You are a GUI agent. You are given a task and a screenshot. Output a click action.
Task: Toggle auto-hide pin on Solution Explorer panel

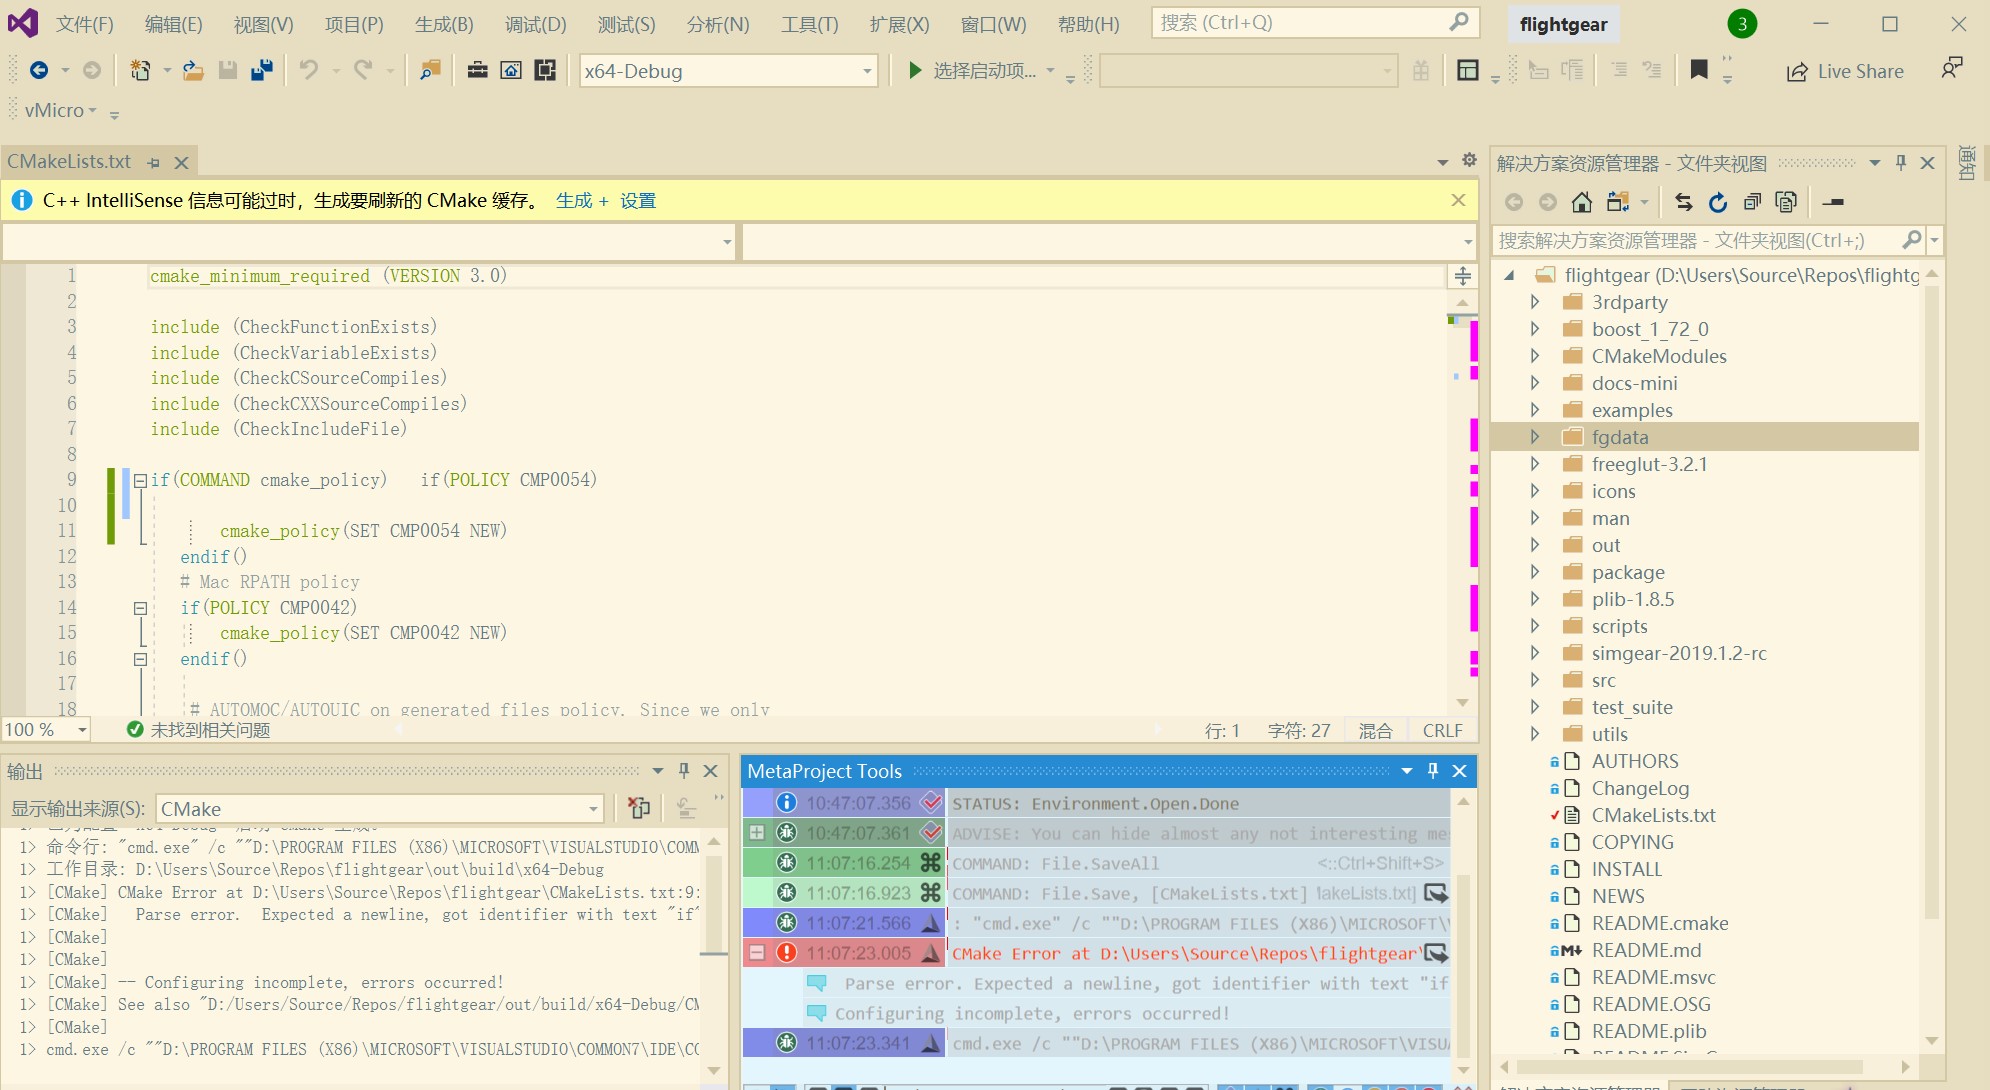[x=1901, y=162]
